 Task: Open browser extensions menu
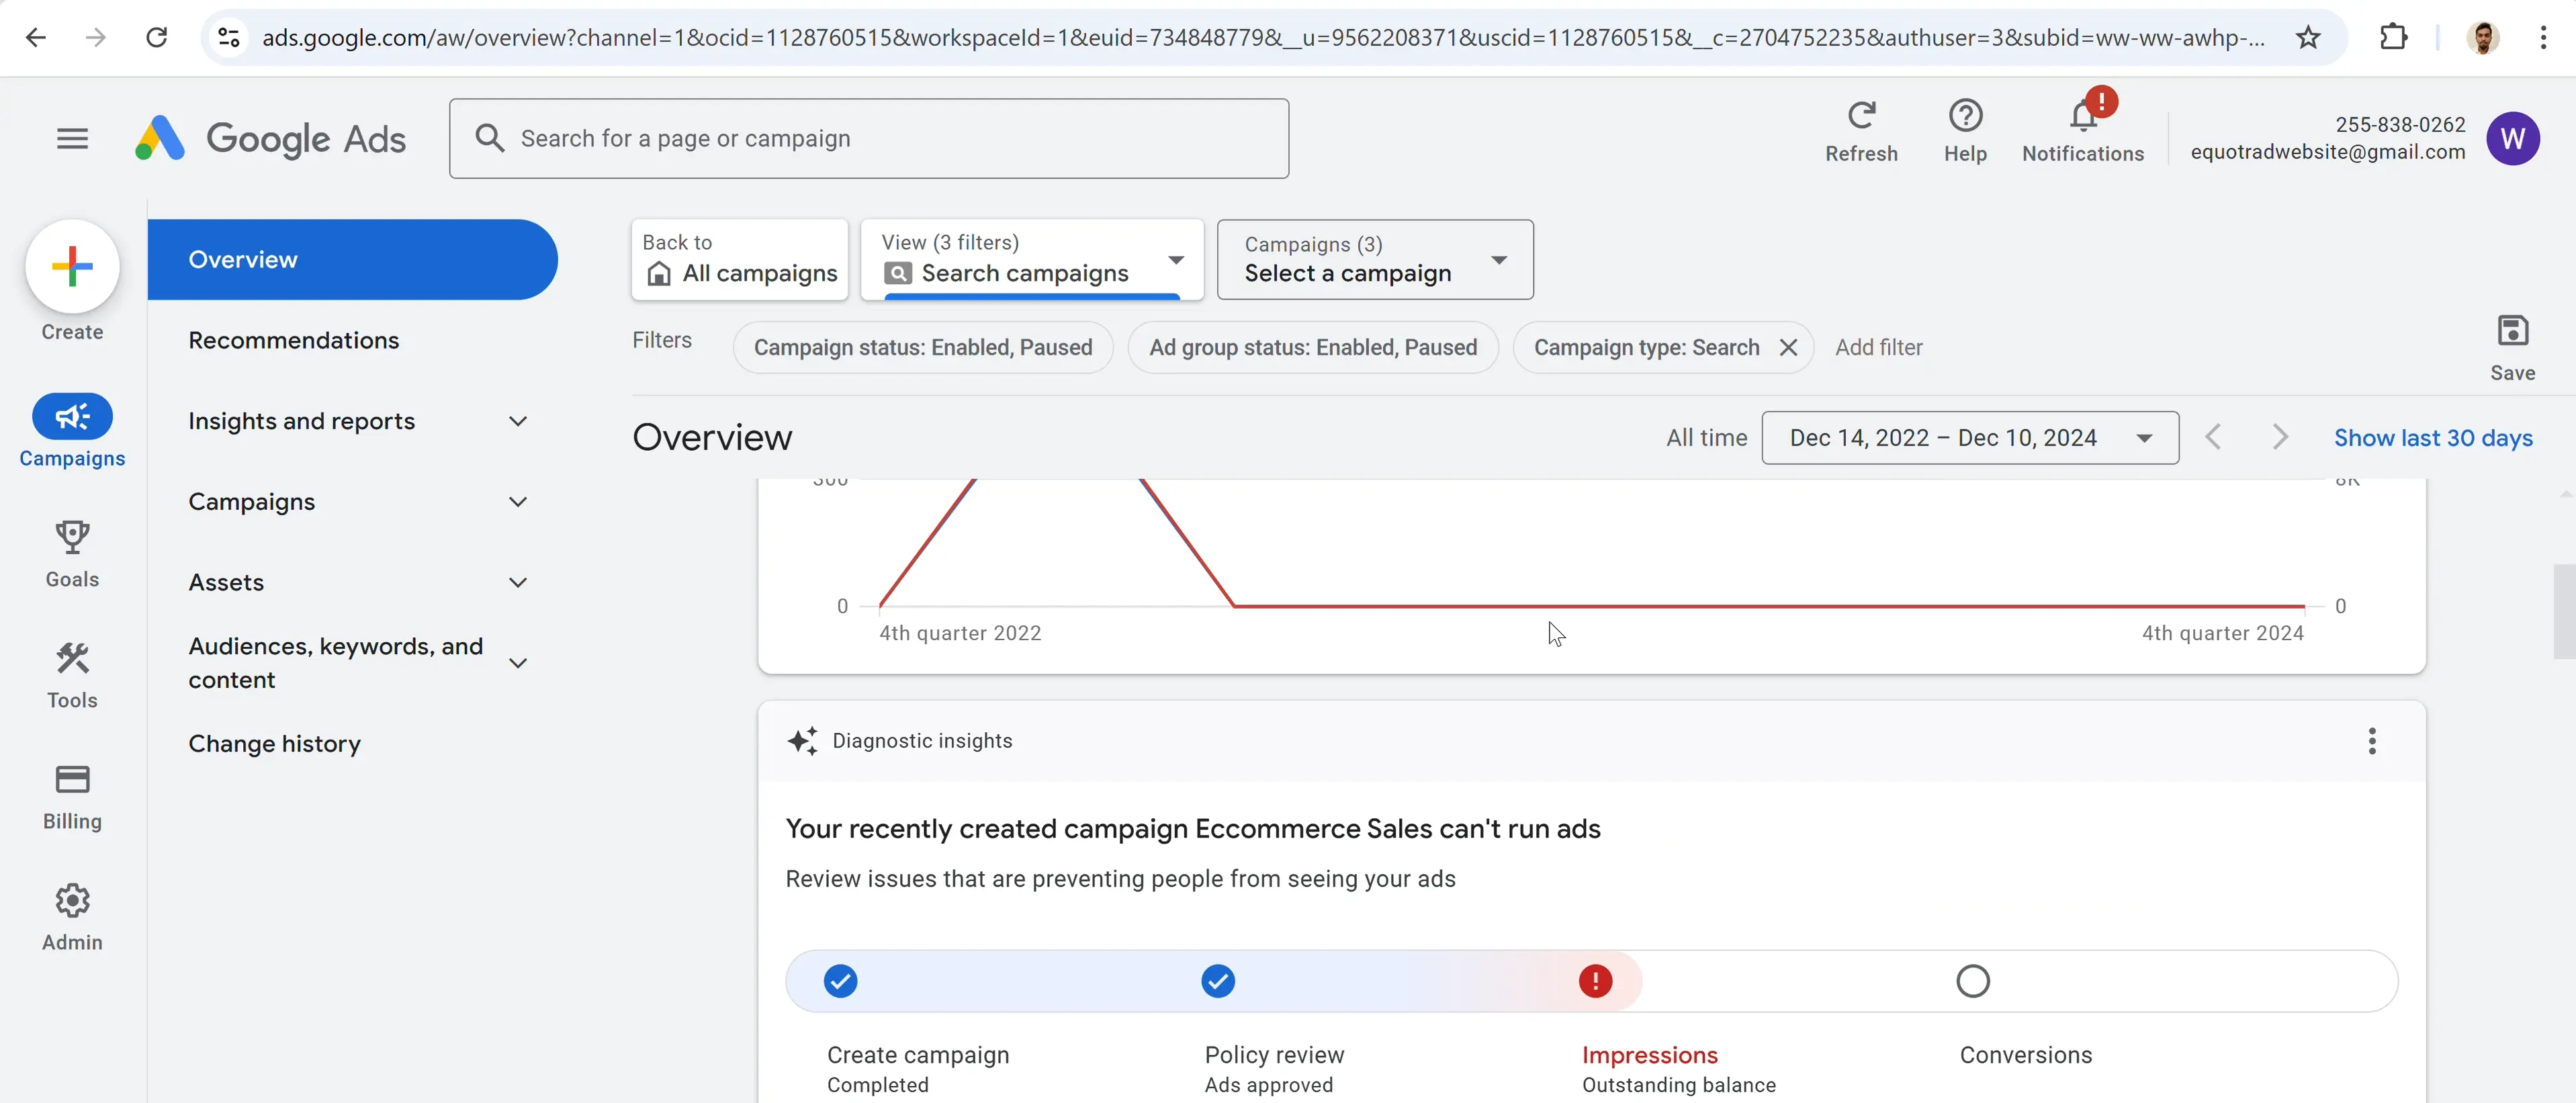click(x=2394, y=37)
